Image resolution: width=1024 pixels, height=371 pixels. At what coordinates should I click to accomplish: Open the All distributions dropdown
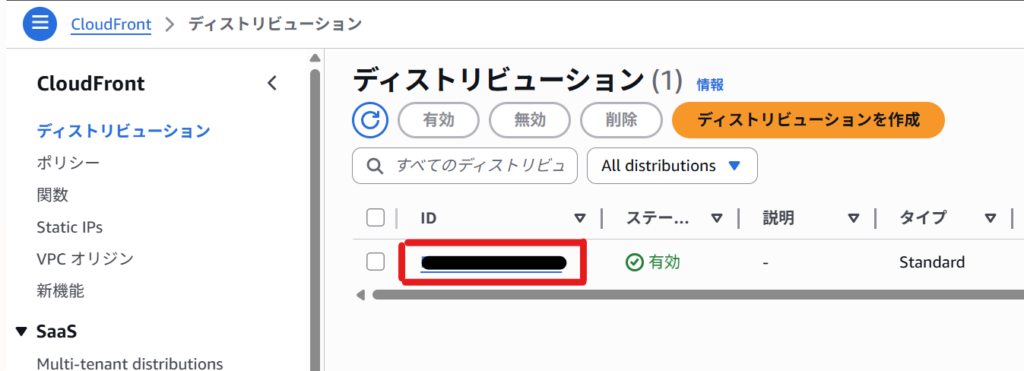click(672, 166)
